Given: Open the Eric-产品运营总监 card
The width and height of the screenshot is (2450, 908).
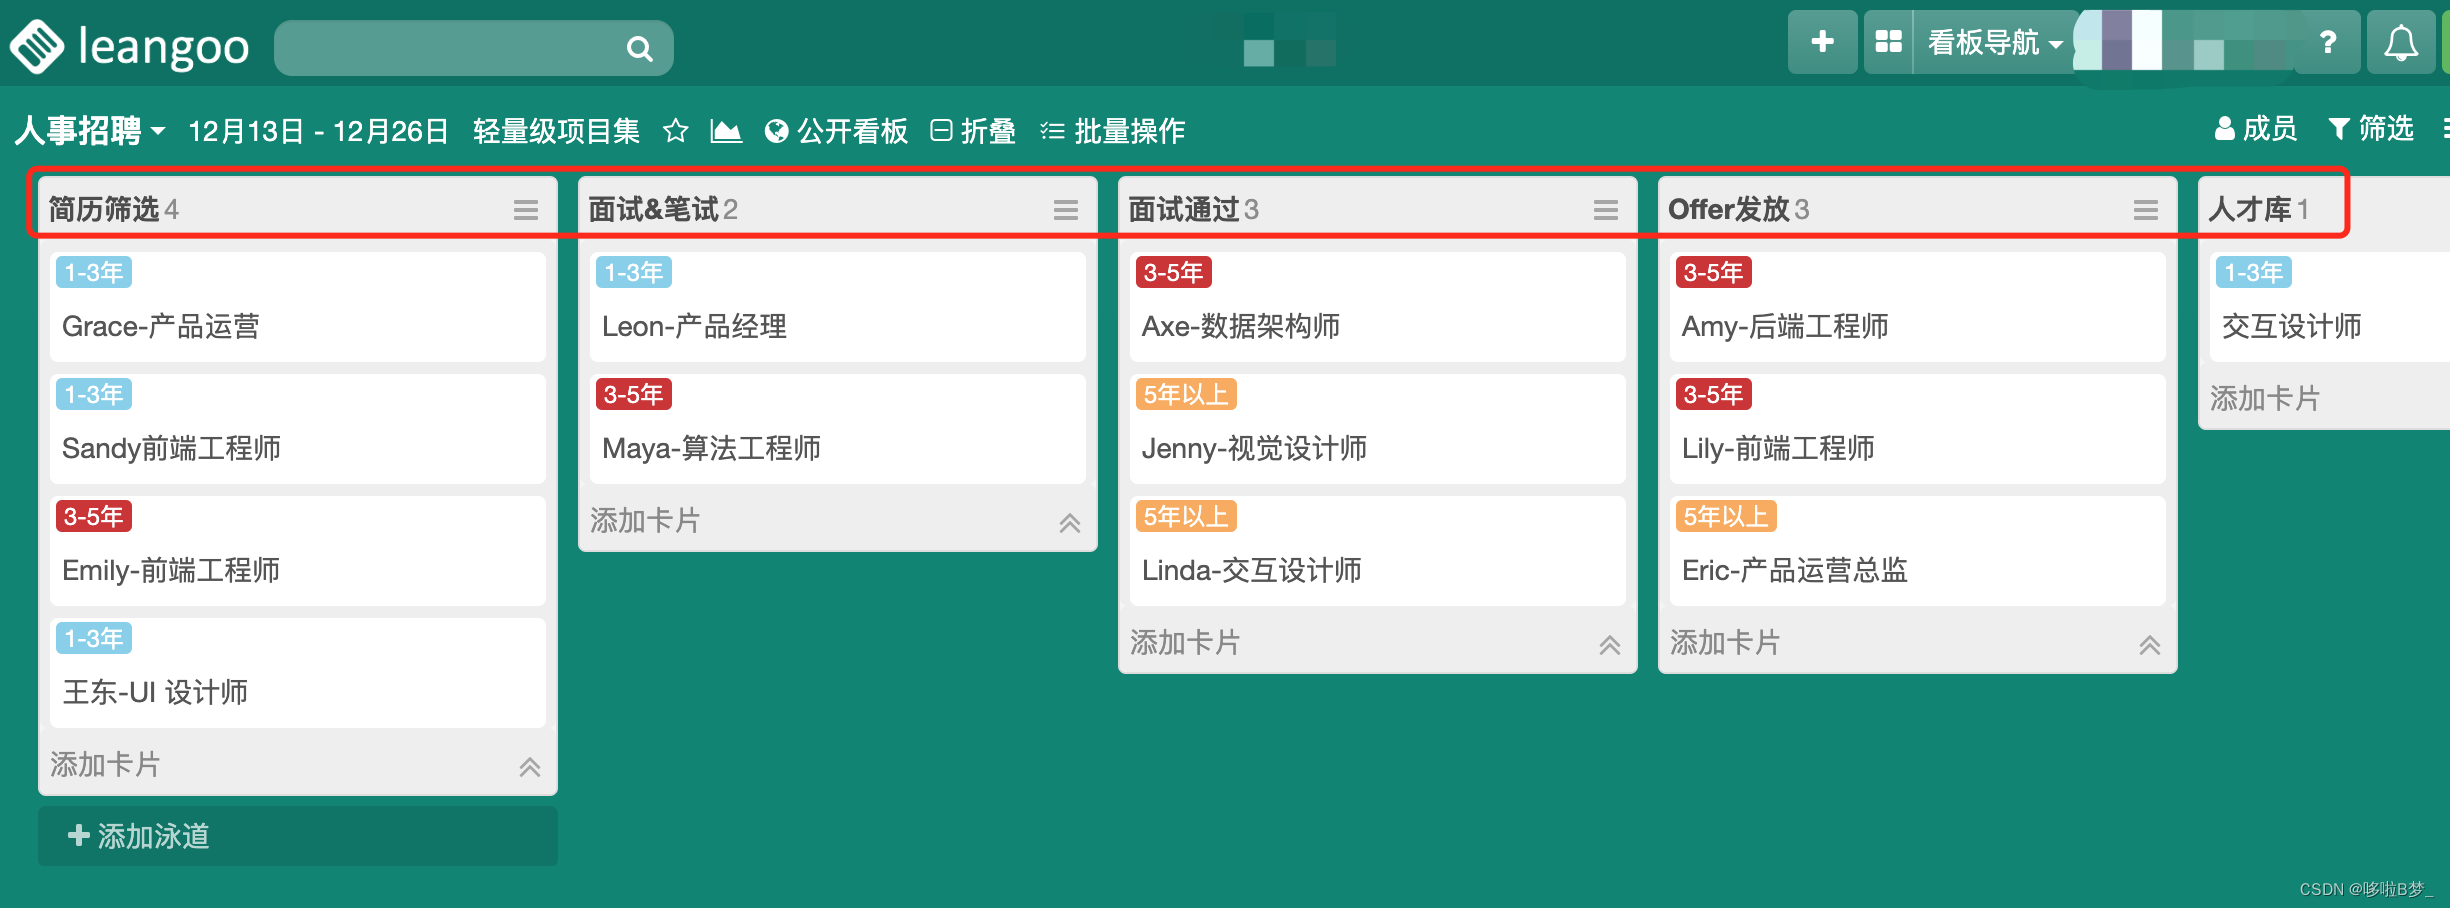Looking at the screenshot, I should click(1918, 551).
